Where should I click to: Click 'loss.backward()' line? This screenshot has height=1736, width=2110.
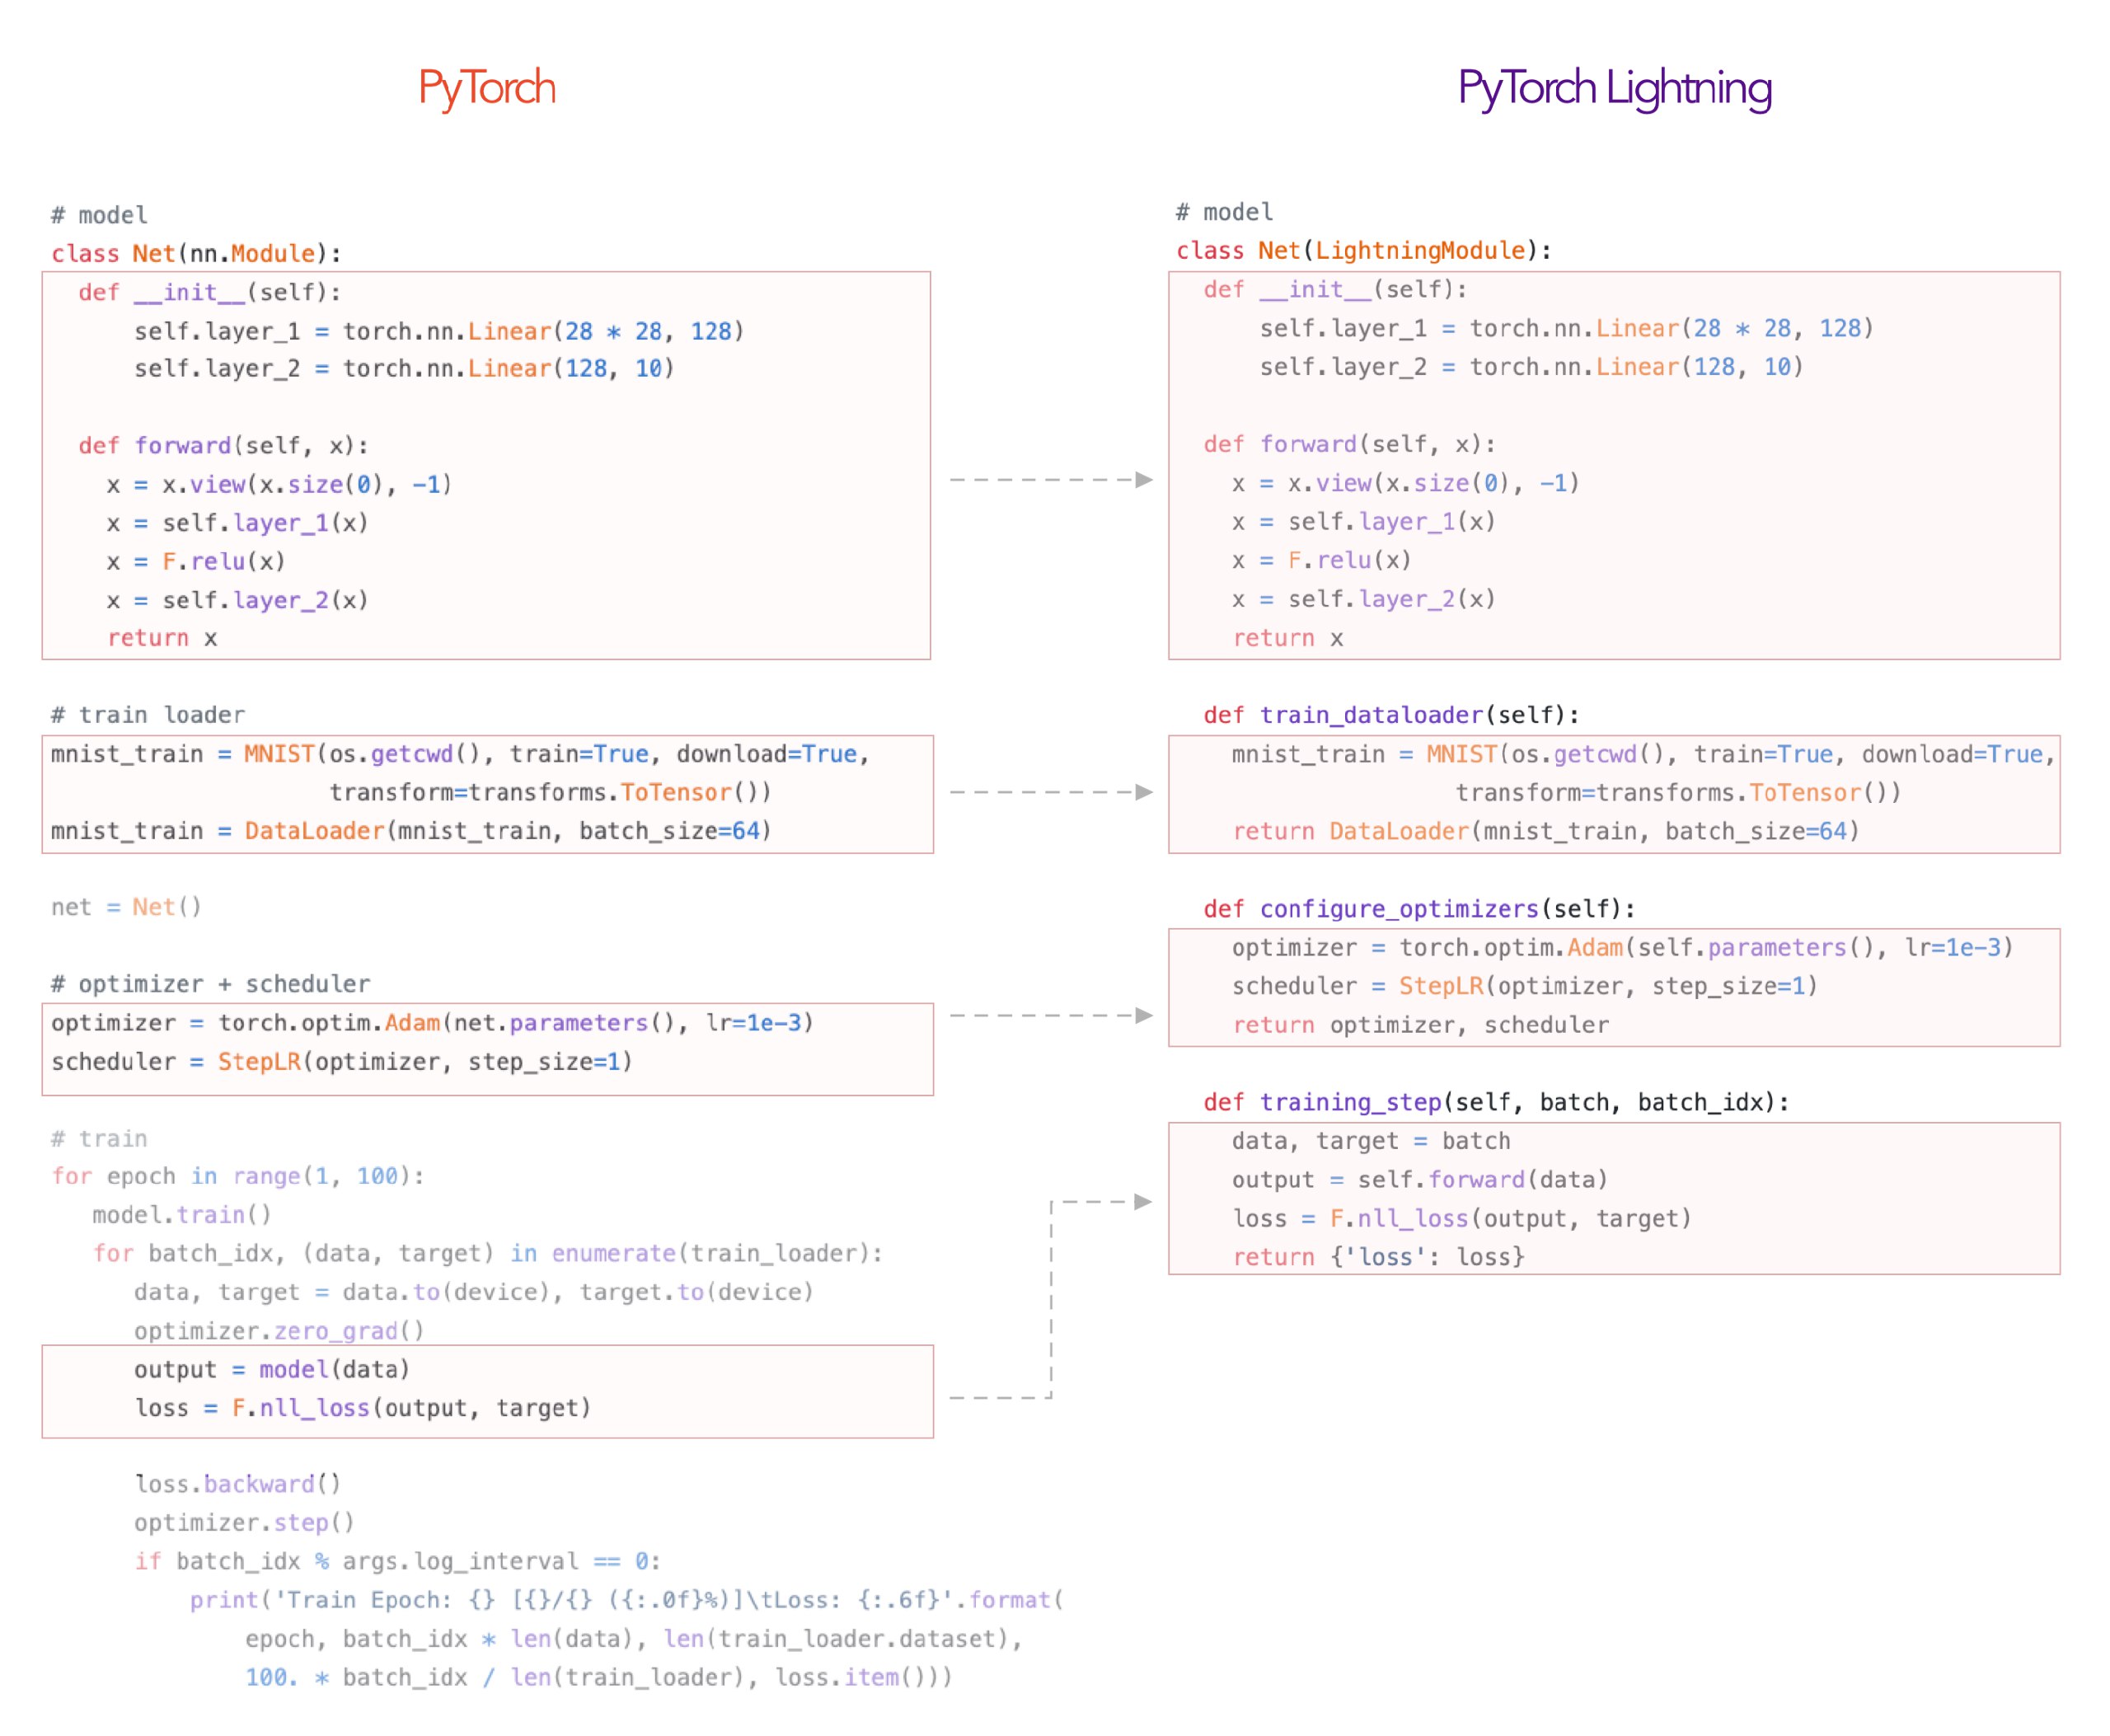point(237,1484)
